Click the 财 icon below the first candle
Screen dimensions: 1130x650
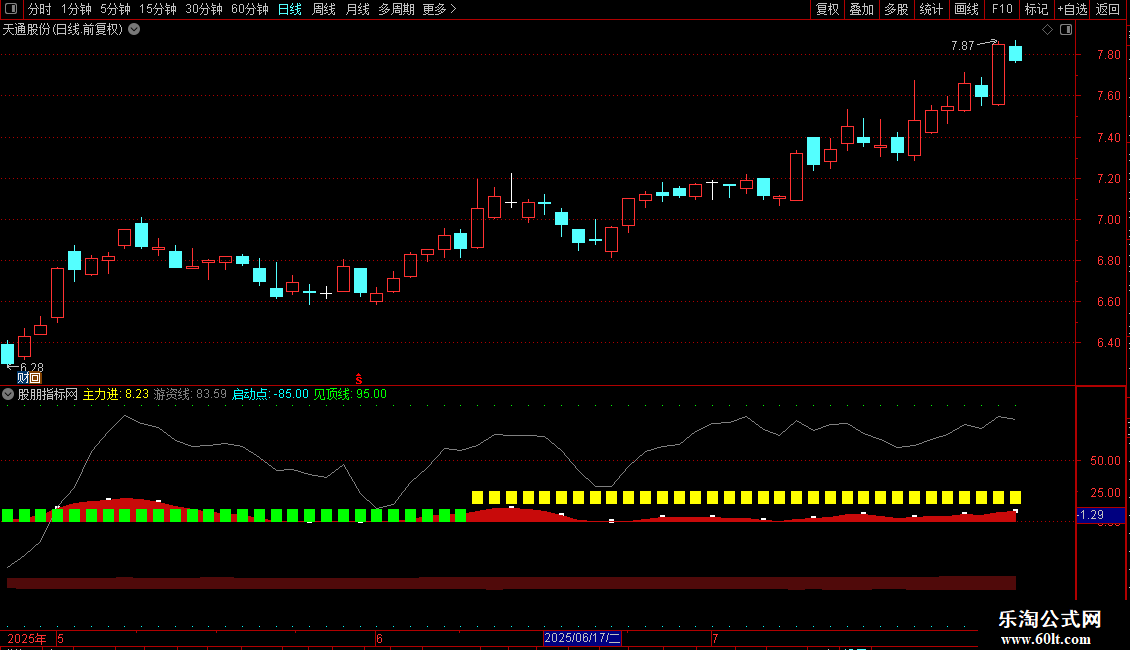pyautogui.click(x=22, y=378)
